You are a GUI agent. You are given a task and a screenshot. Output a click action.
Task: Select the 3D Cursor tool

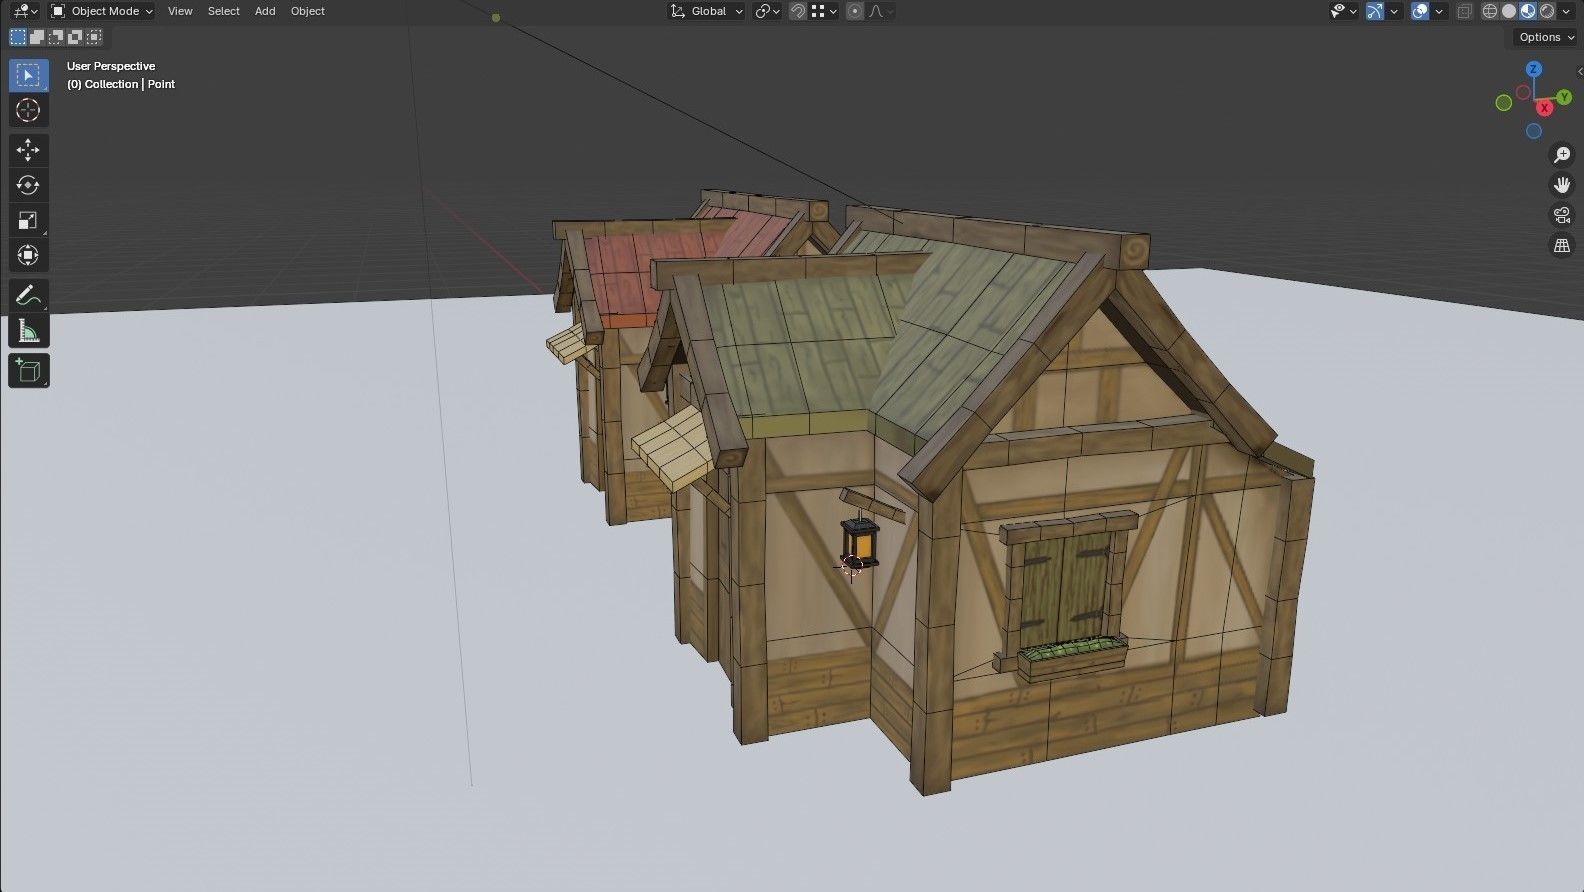pos(28,110)
